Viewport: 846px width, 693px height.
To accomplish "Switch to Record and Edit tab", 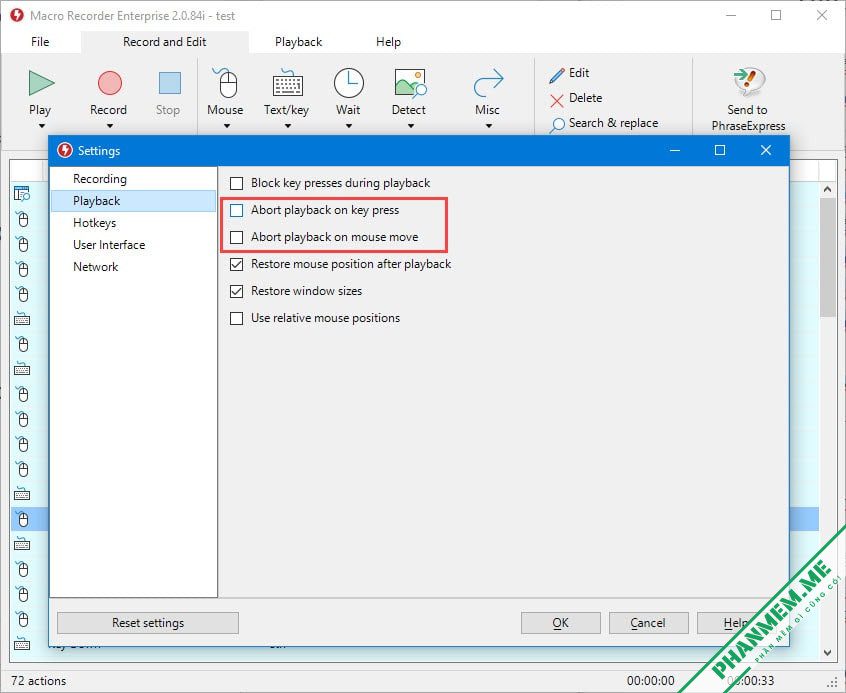I will (x=165, y=42).
